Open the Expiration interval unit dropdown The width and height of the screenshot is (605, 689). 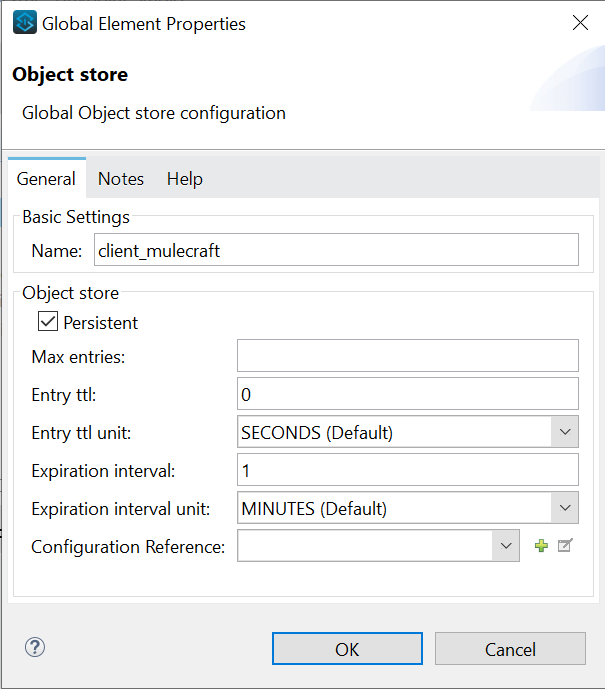click(565, 508)
